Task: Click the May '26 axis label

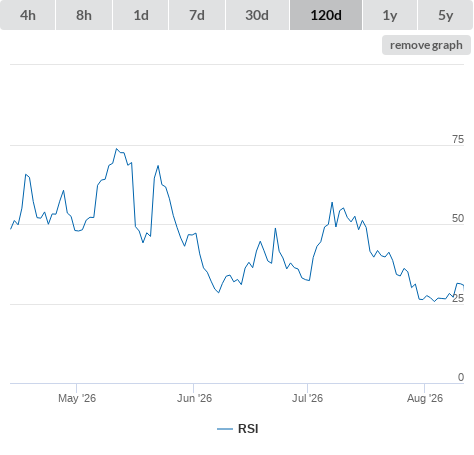Action: 77,398
